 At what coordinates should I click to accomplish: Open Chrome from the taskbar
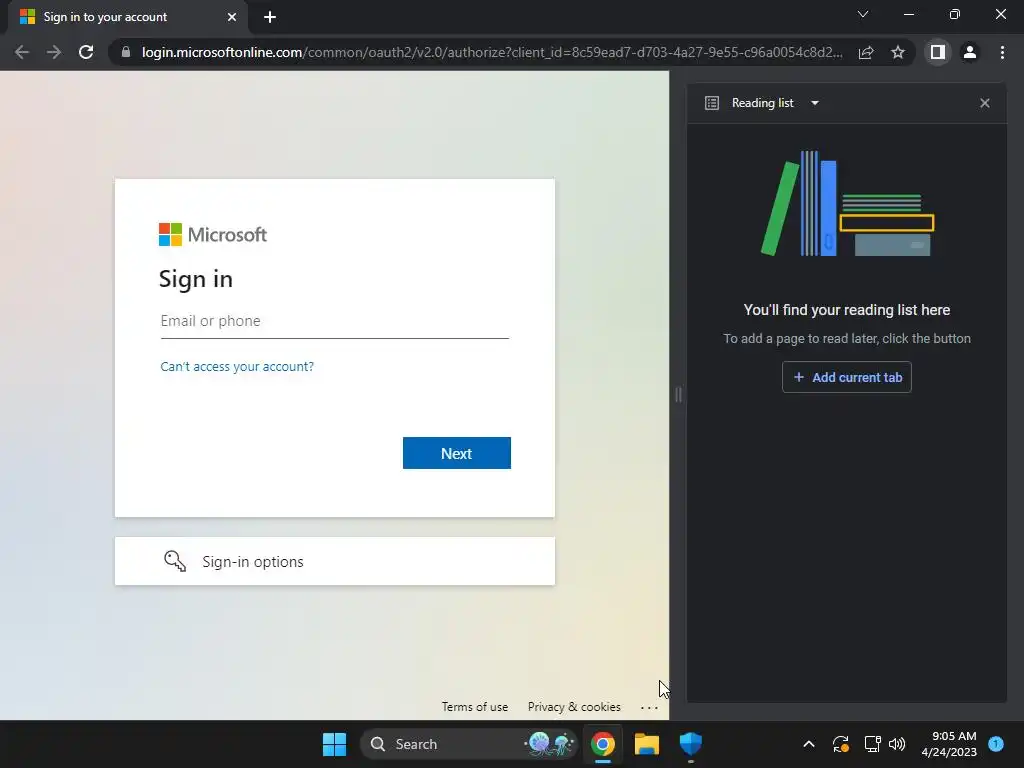pyautogui.click(x=603, y=744)
